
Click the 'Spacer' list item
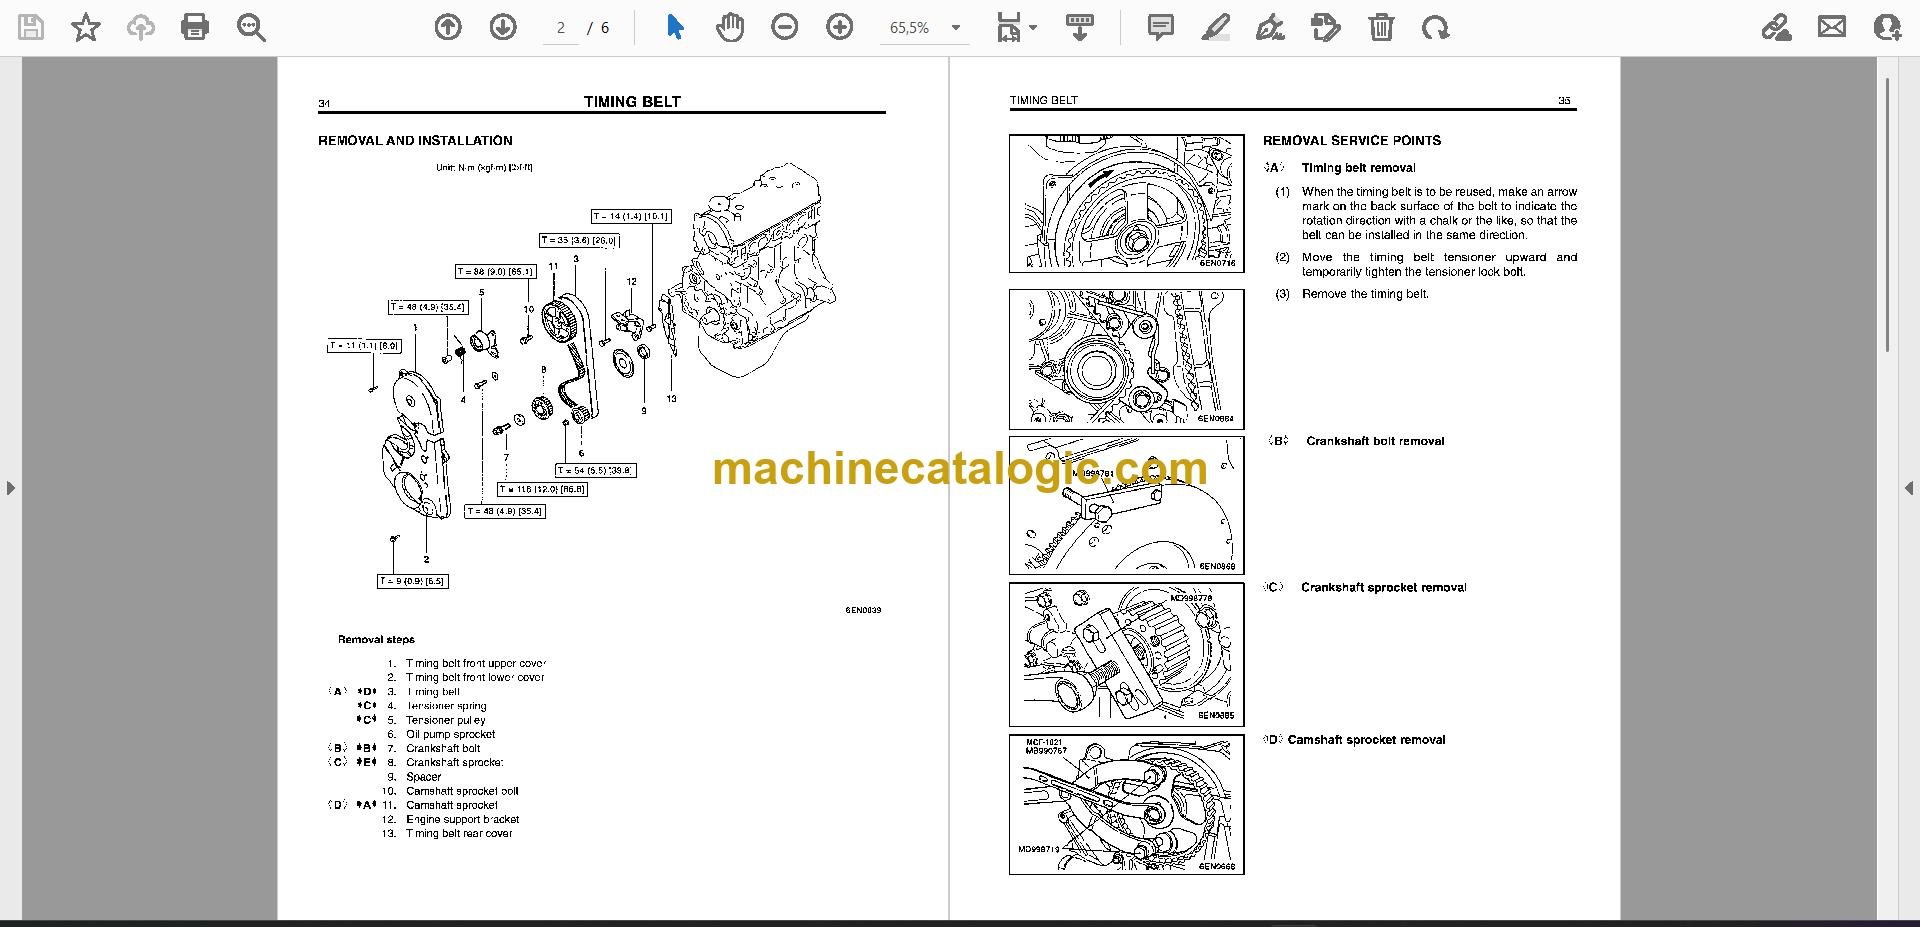click(423, 777)
